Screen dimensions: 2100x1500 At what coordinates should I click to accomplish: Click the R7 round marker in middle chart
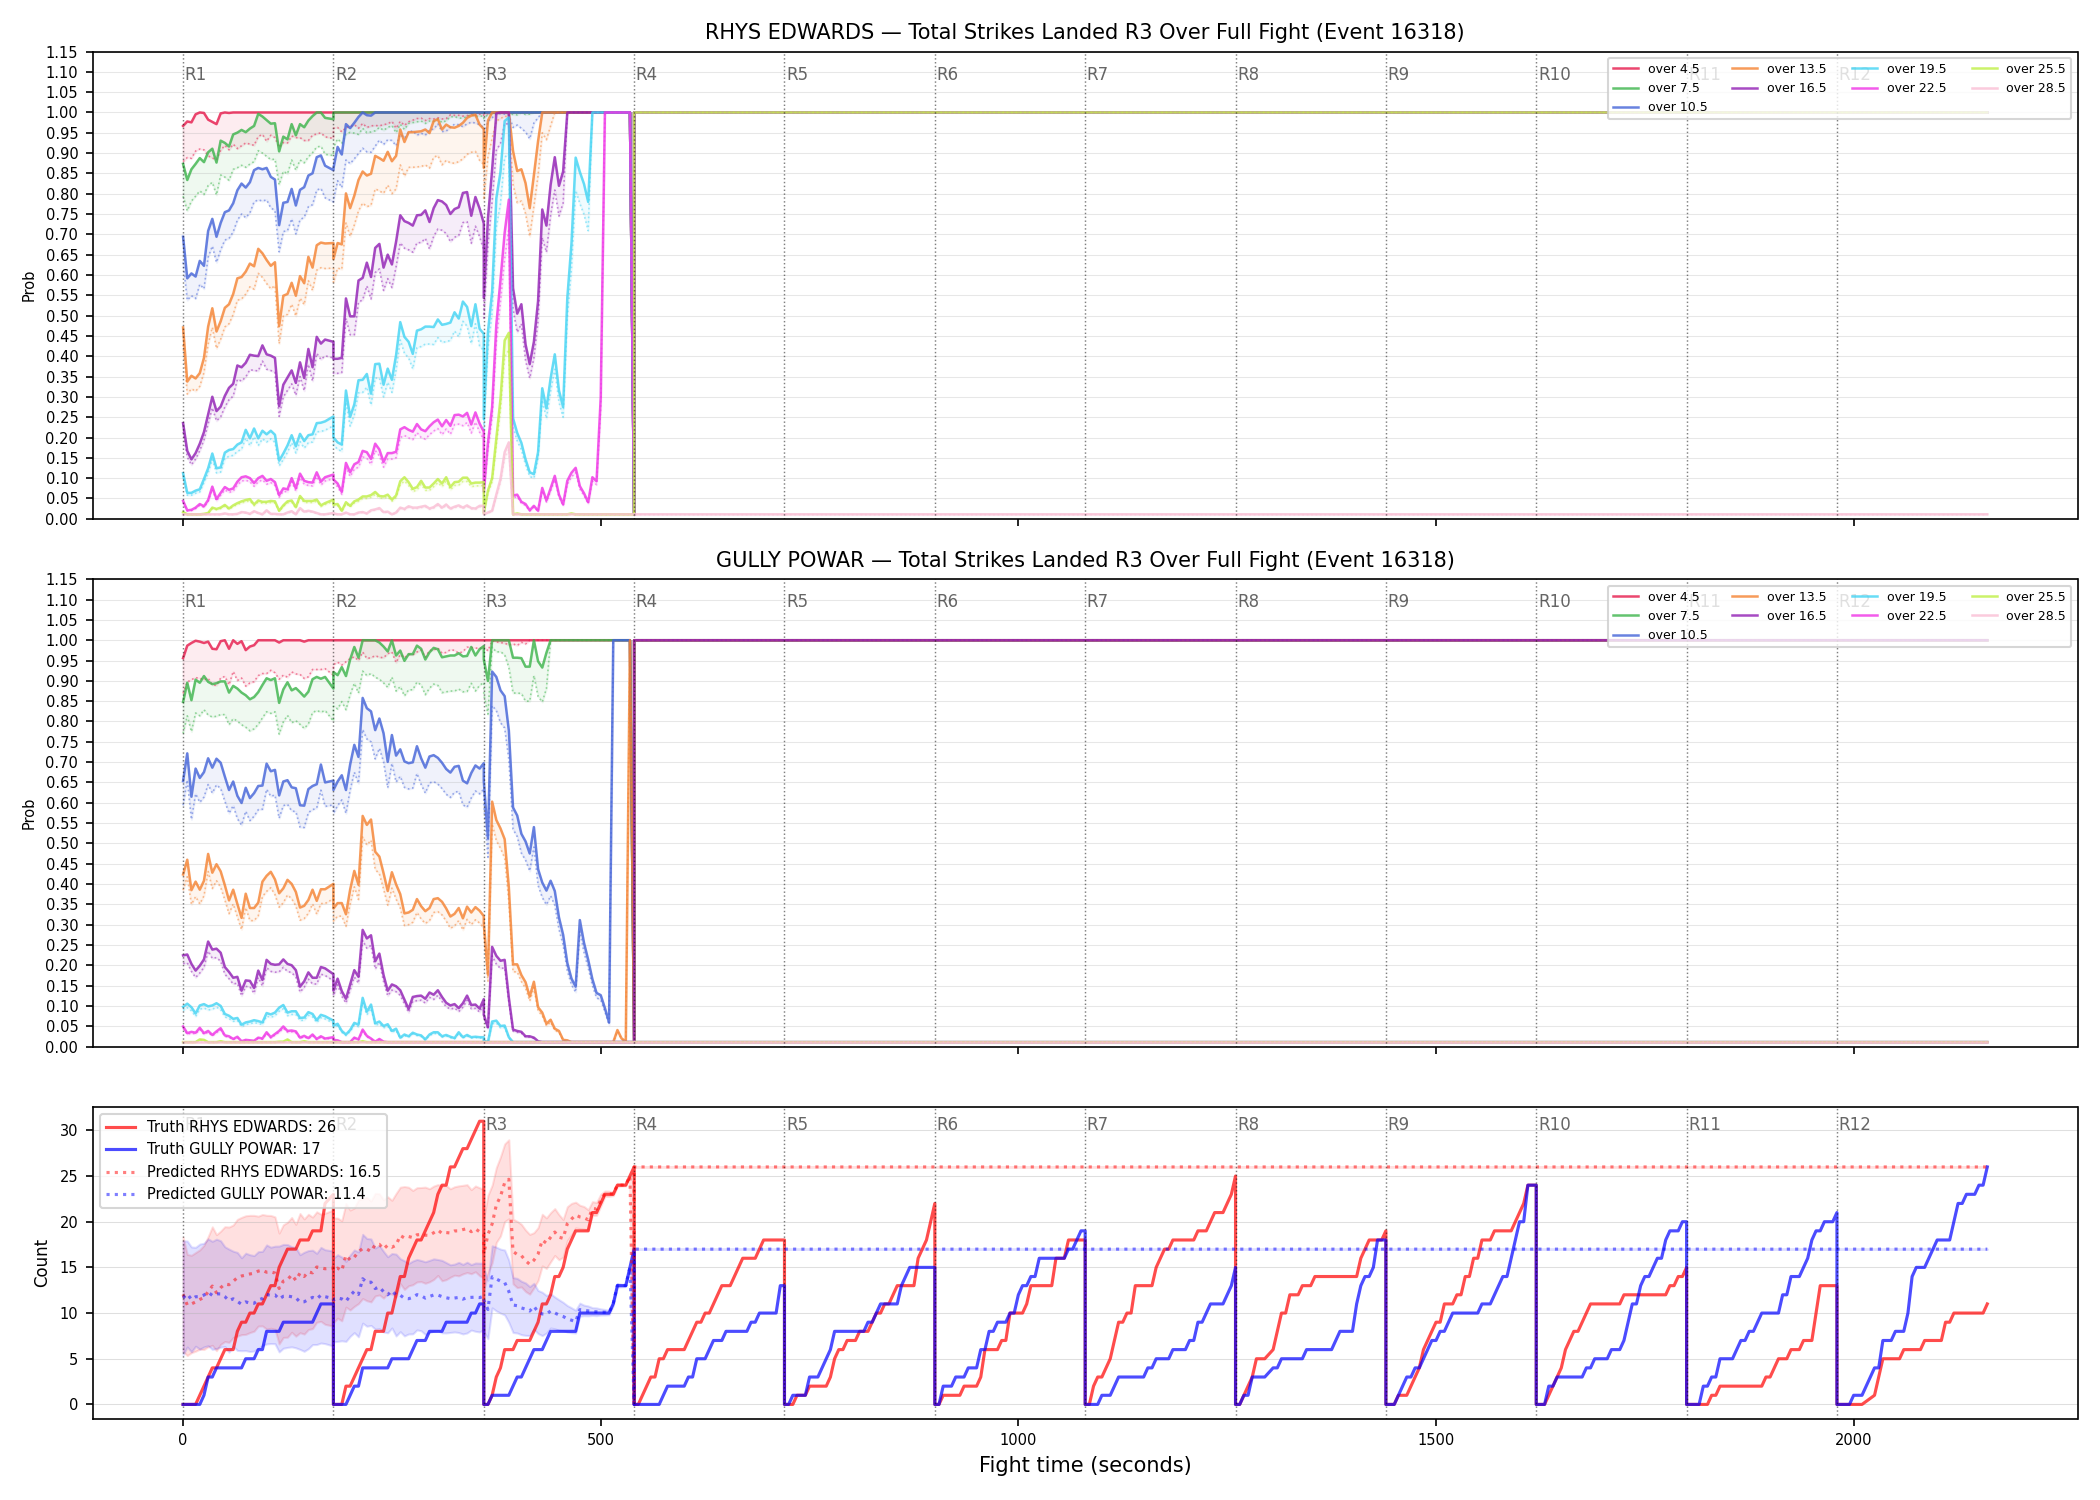[x=1097, y=601]
